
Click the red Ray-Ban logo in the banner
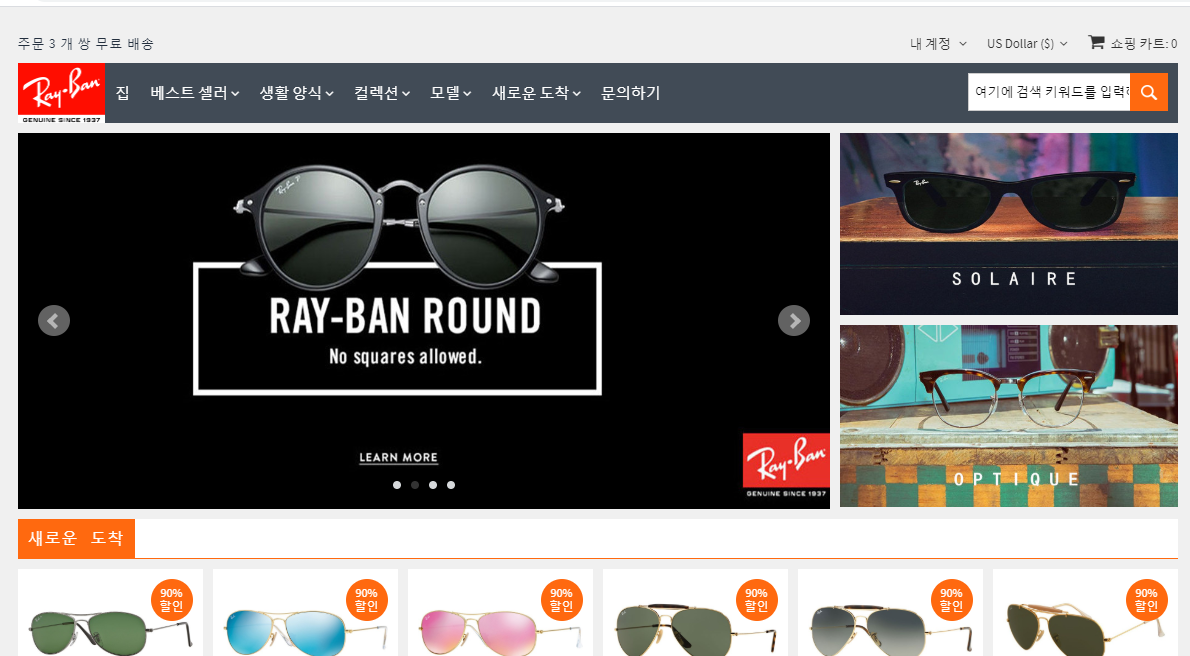pos(785,466)
